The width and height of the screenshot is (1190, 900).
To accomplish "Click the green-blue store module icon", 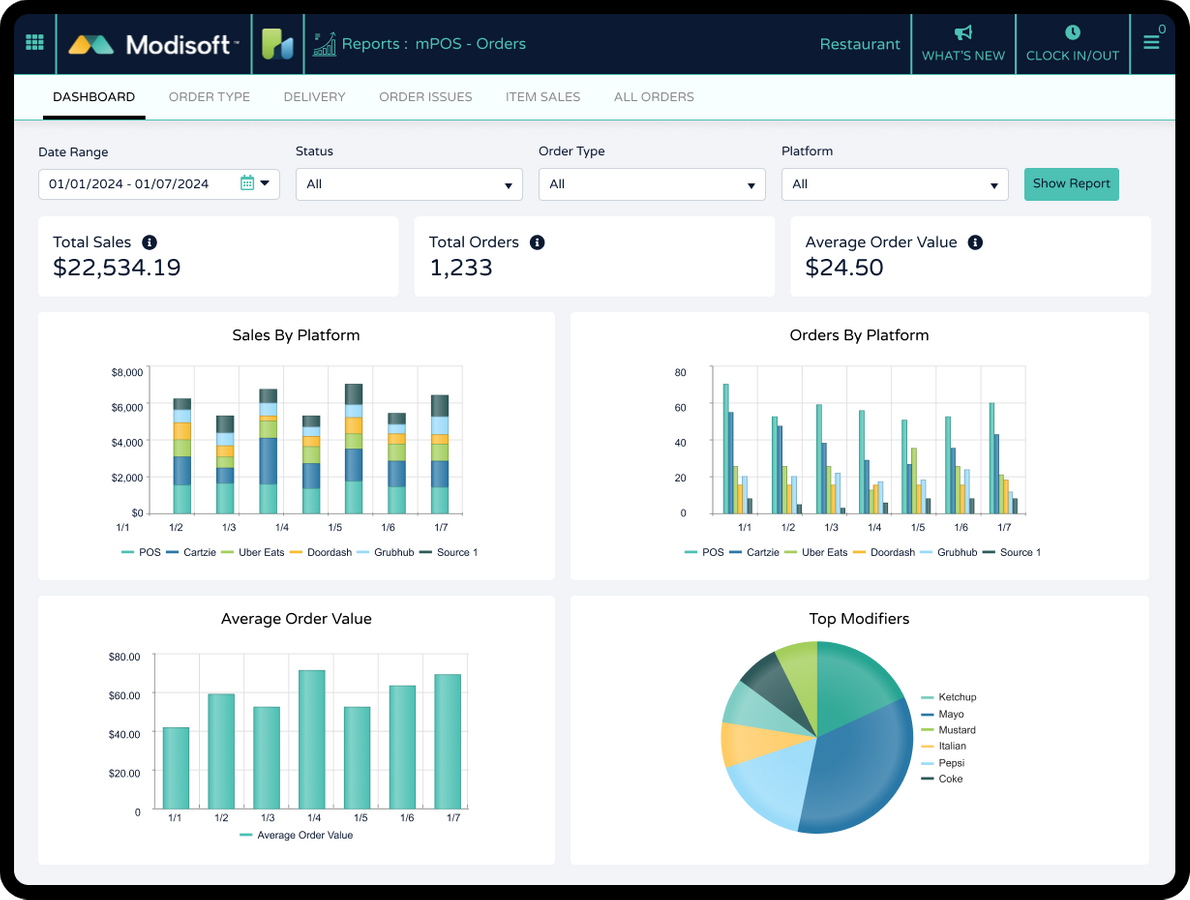I will [277, 44].
